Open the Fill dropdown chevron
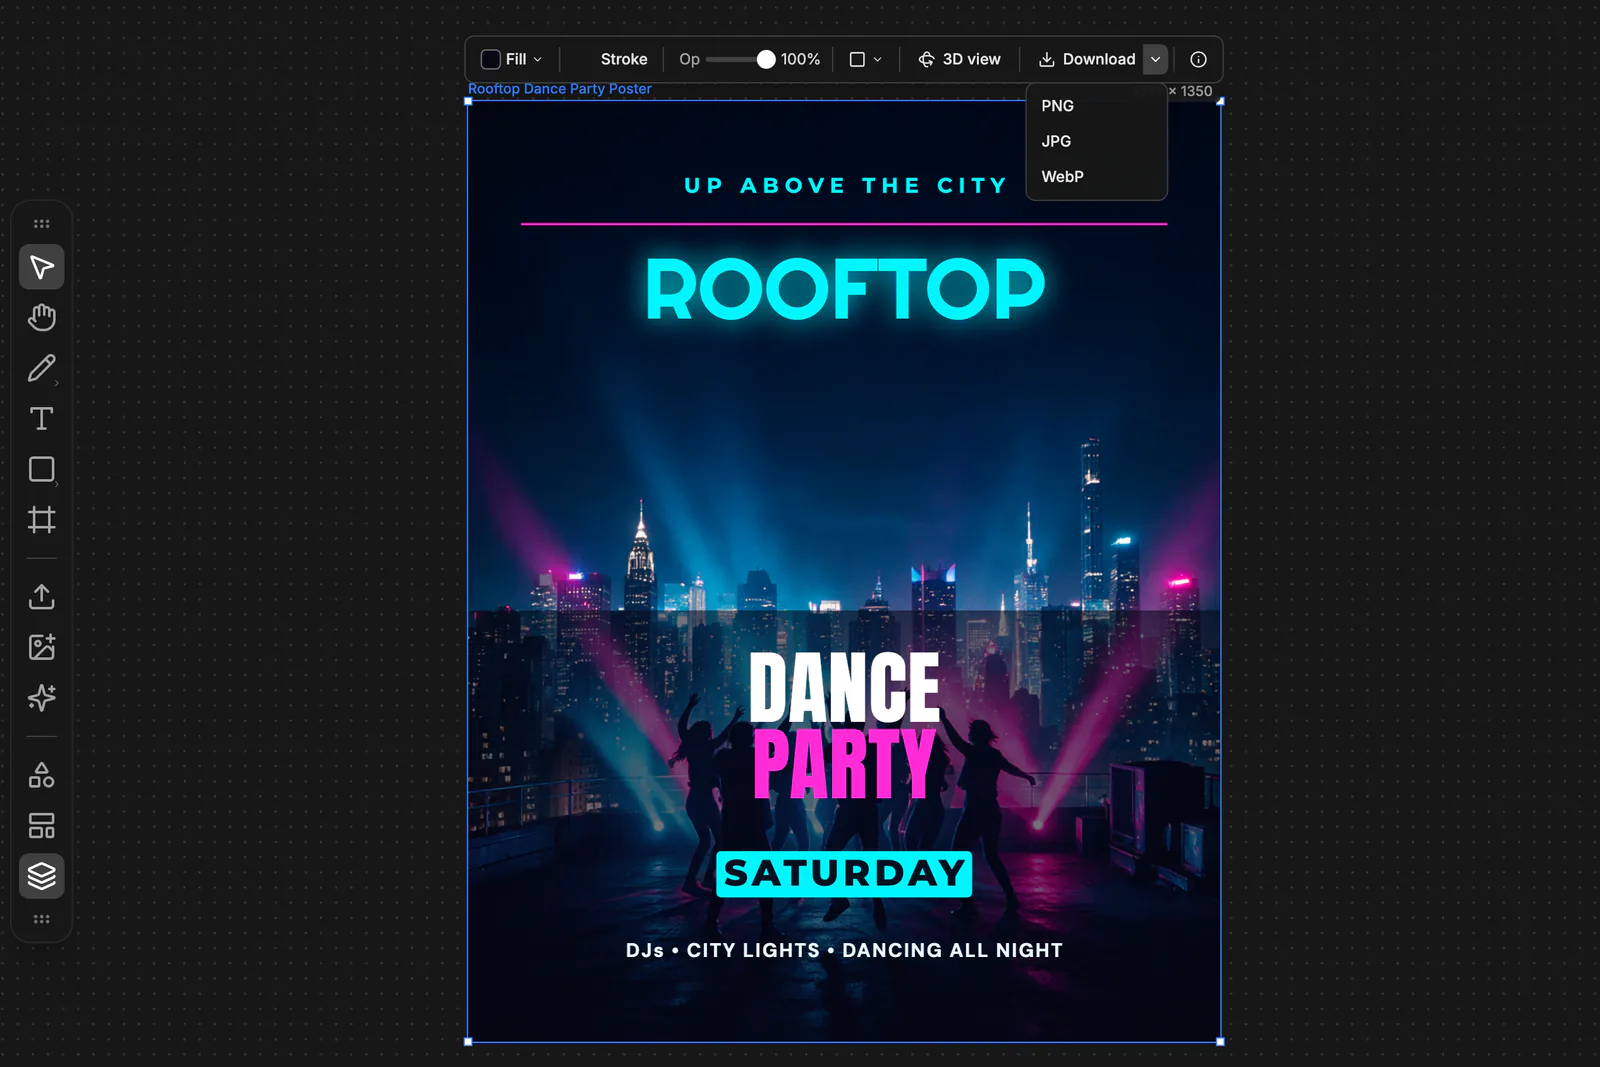The width and height of the screenshot is (1600, 1067). [538, 60]
